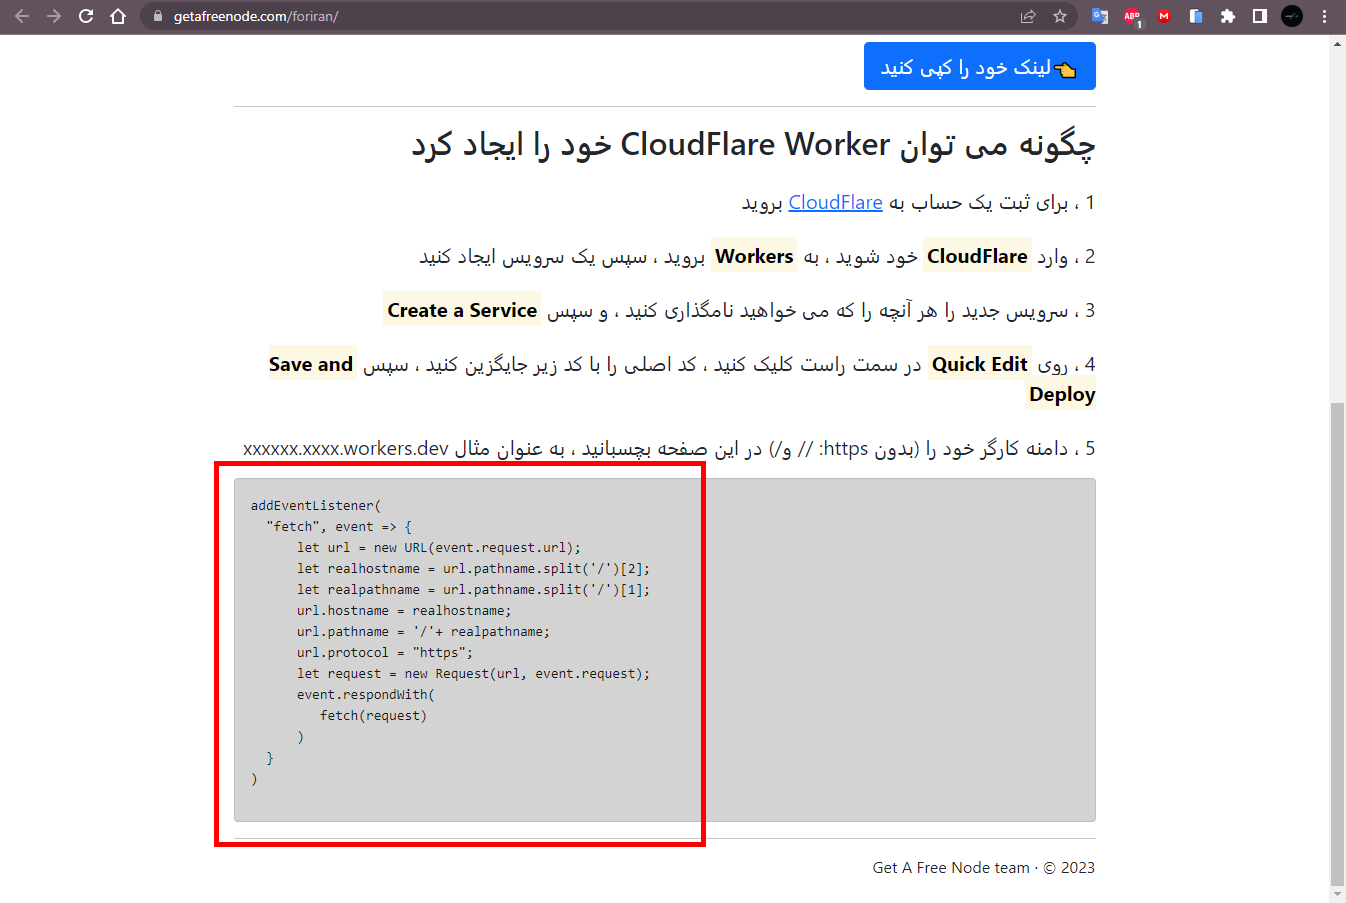
Task: Open the blue document extension icon
Action: click(x=1196, y=16)
